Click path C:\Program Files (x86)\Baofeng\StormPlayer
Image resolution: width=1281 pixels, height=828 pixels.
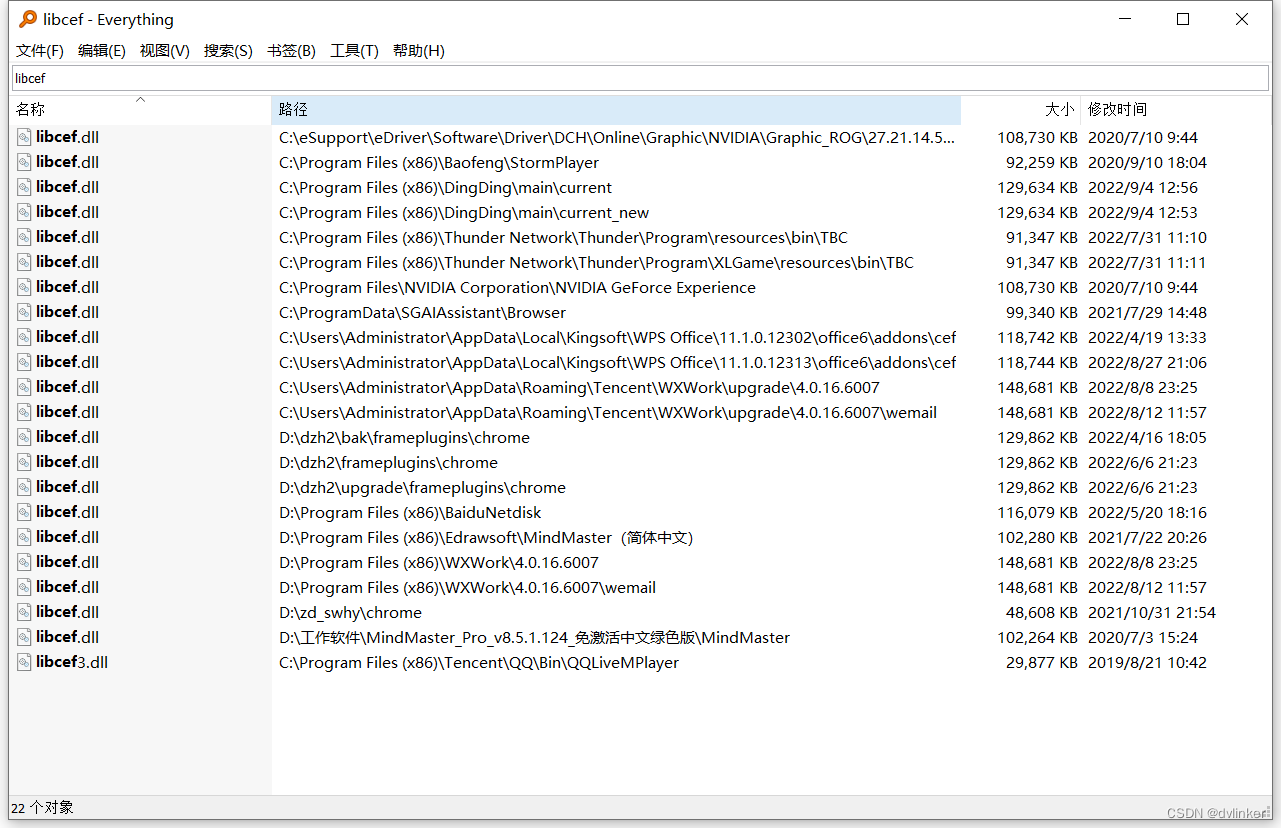439,162
